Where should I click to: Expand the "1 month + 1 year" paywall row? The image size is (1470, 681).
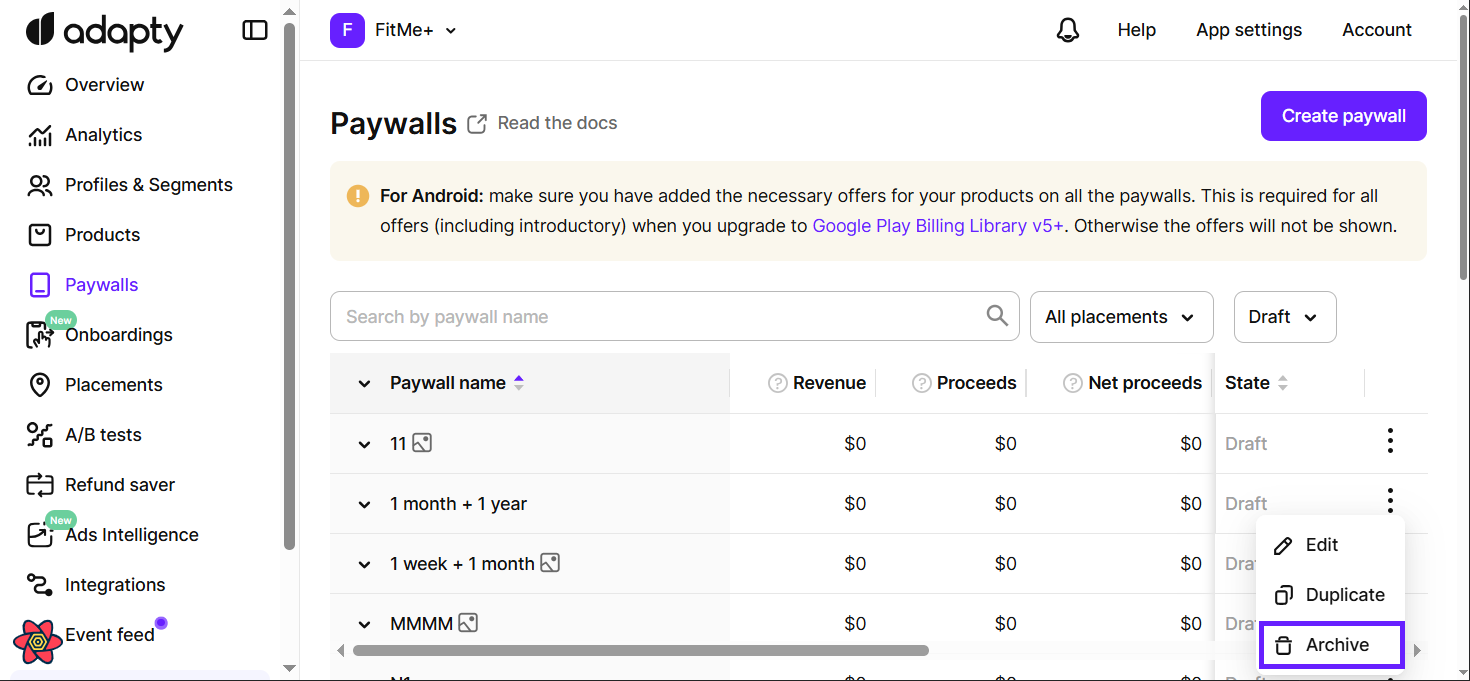tap(363, 503)
